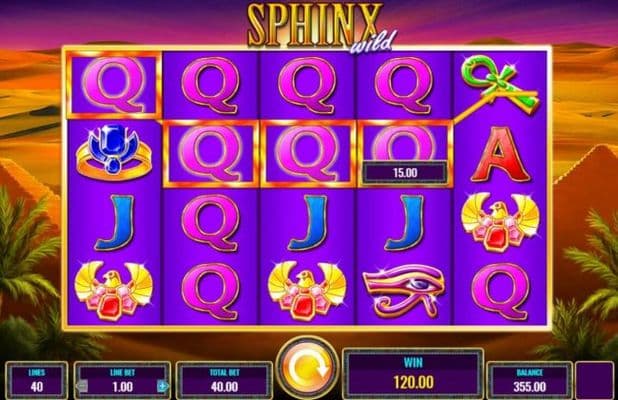Screen dimensions: 618x400
Task: Click the Balance 355.00 display
Action: coord(529,381)
